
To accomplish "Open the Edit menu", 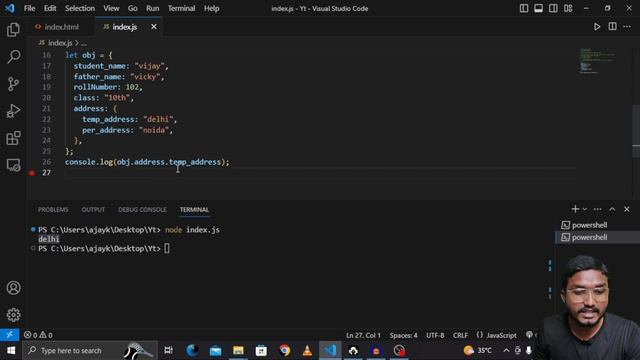I will click(50, 8).
